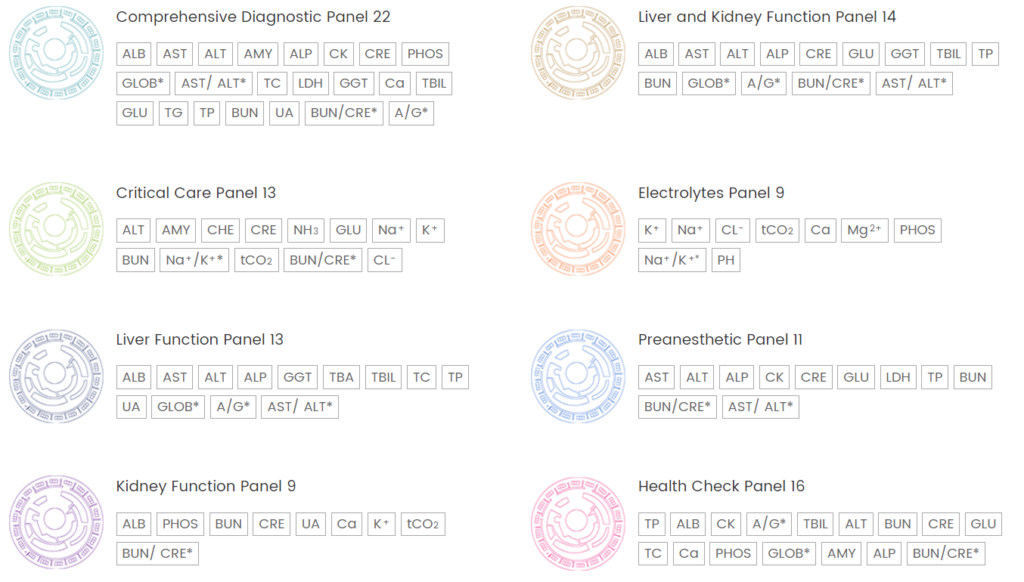This screenshot has height=582, width=1024.
Task: Click the TBA tag in Liver Function Panel
Action: 341,377
